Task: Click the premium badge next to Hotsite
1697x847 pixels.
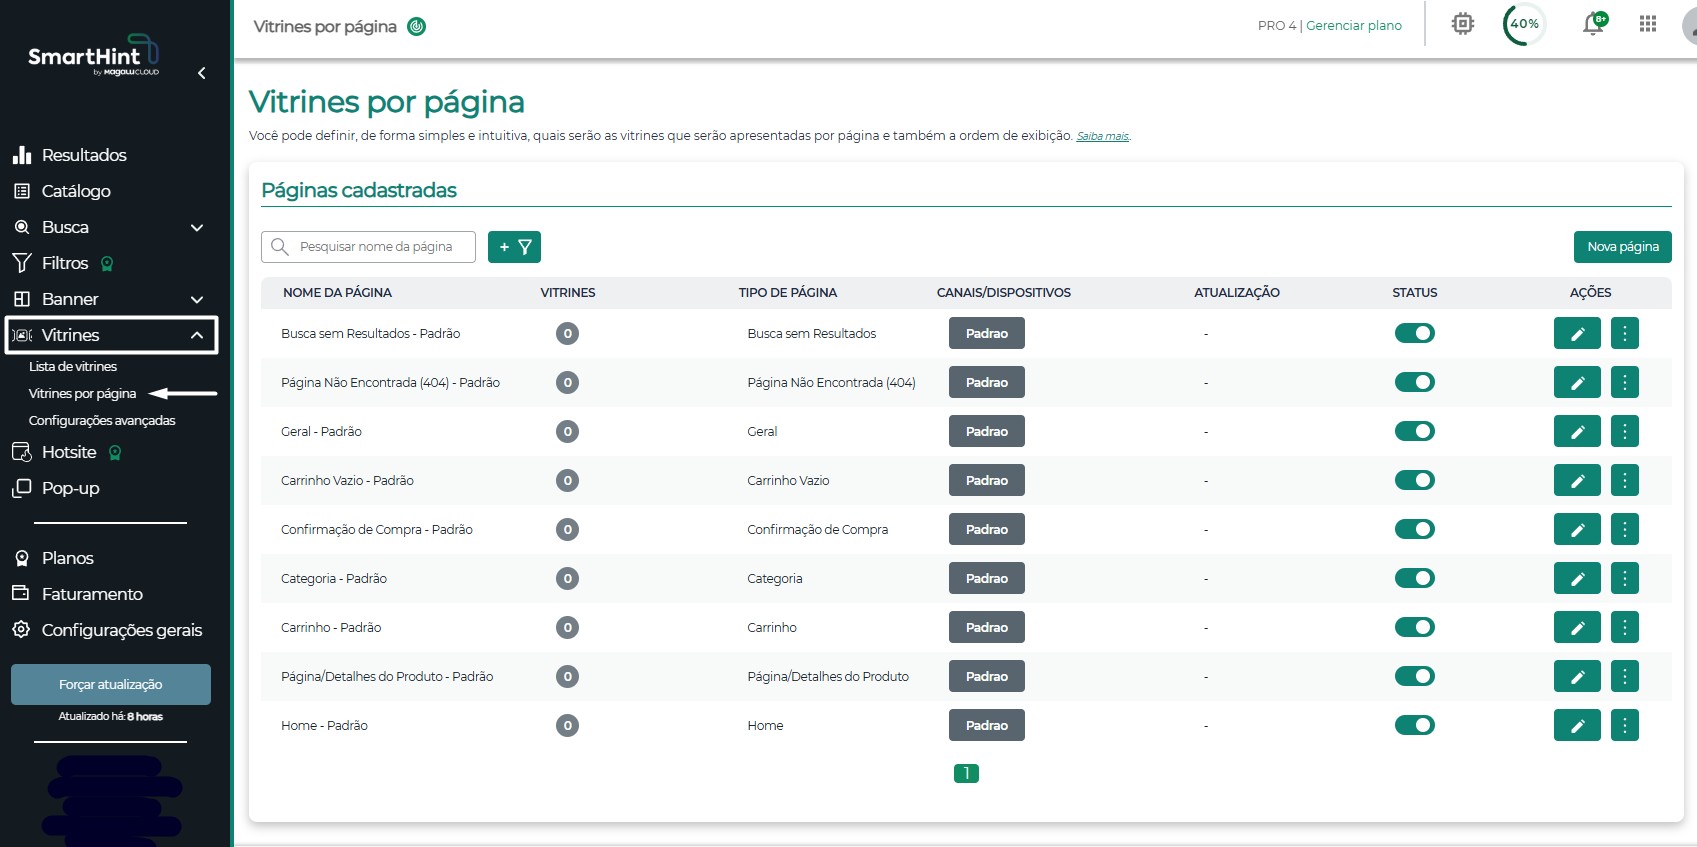Action: pyautogui.click(x=115, y=453)
